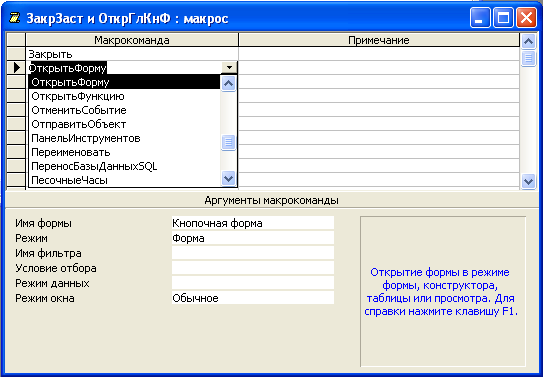The height and width of the screenshot is (377, 543).
Task: Click the macro grid scrollbar thumb
Action: (528, 58)
